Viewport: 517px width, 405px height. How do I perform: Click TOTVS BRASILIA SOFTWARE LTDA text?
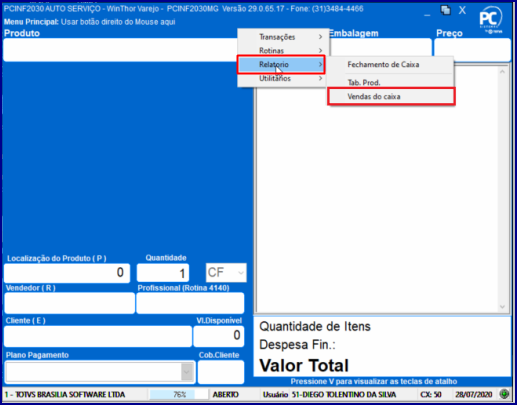(65, 394)
